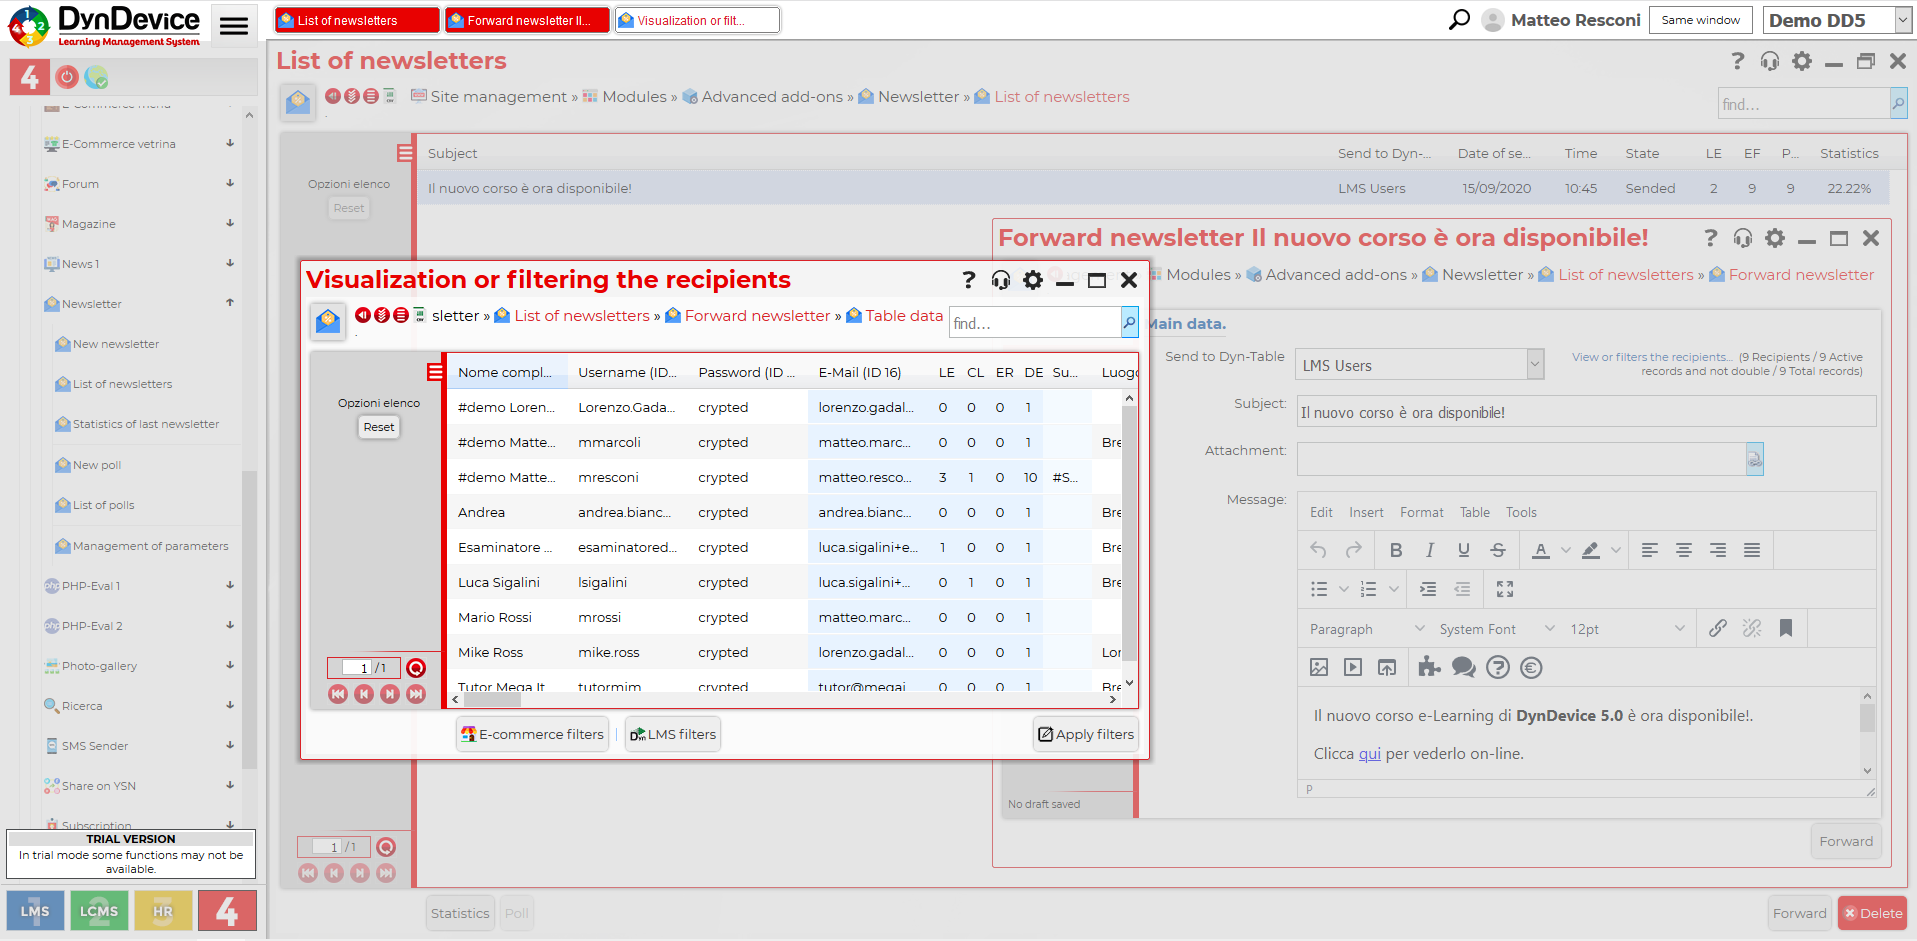Click Reset in recipients Opzioni elenco
The image size is (1917, 941).
379,427
